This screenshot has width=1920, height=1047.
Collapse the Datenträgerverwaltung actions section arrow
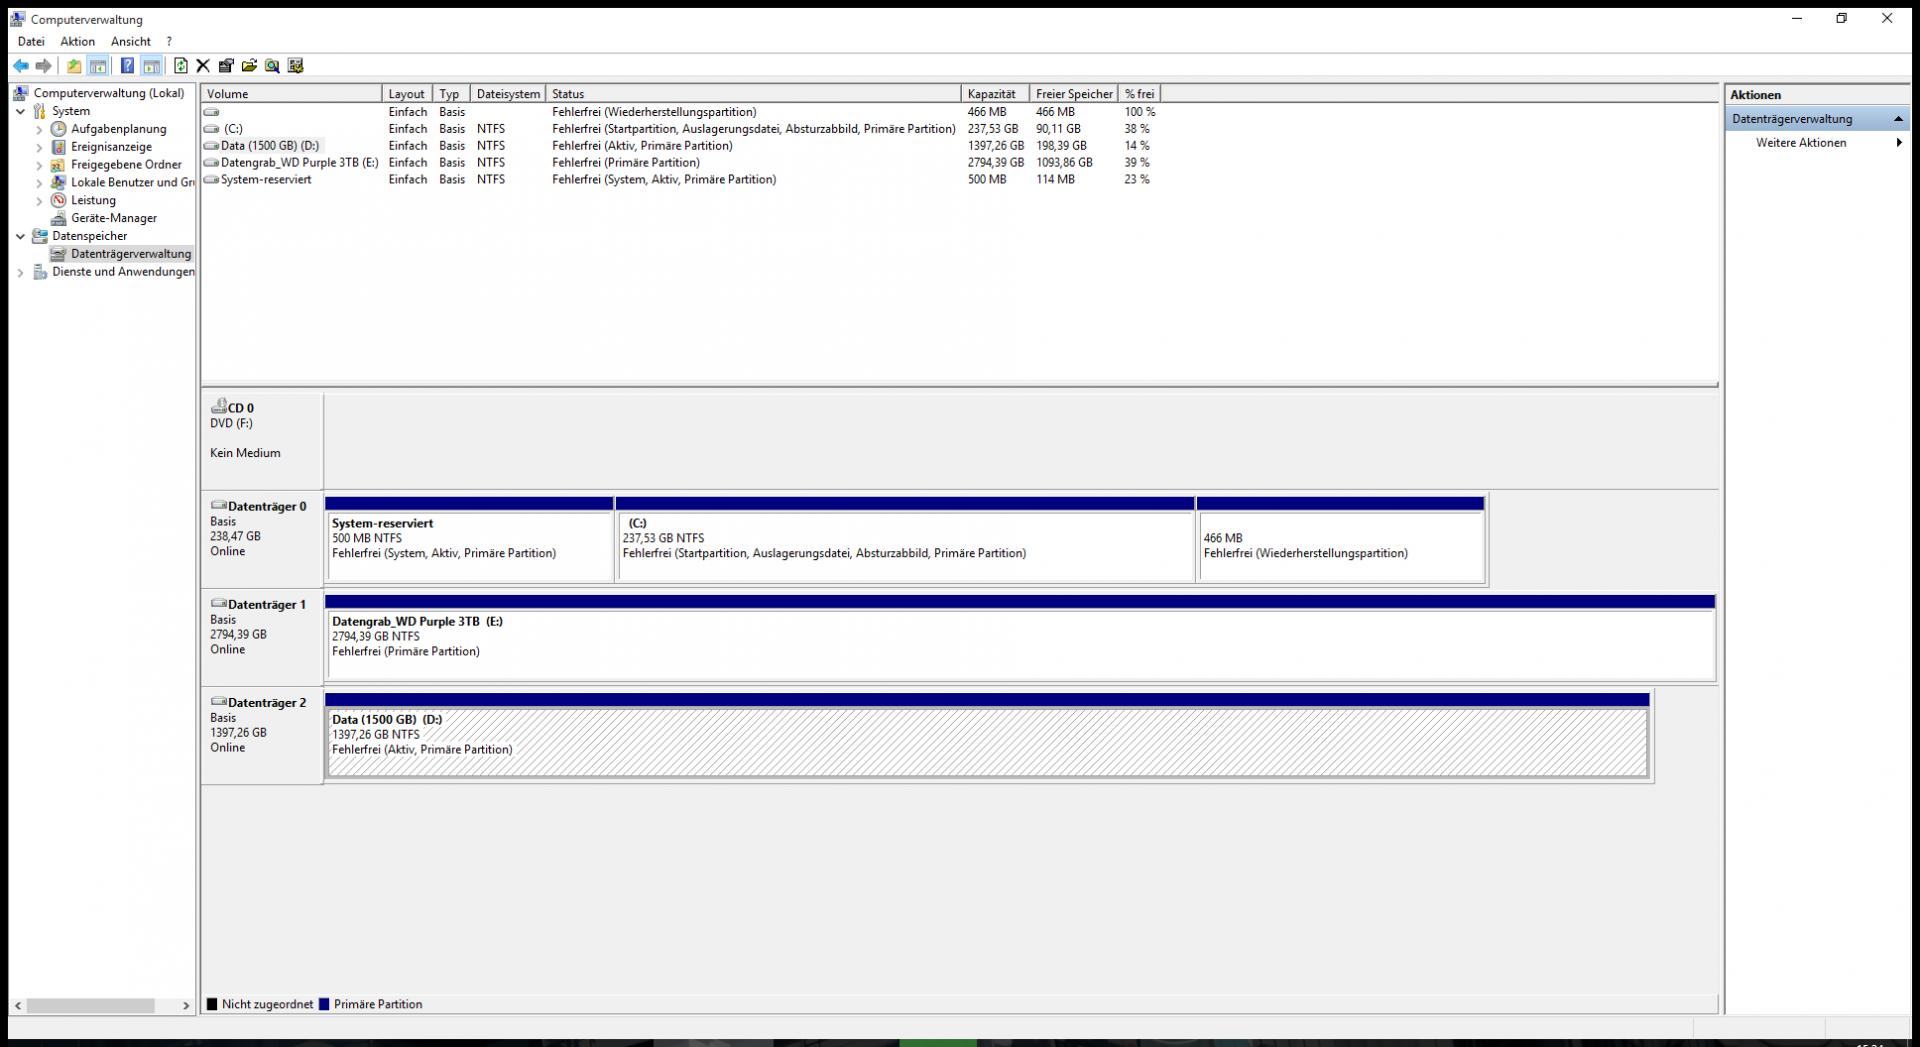pyautogui.click(x=1897, y=119)
